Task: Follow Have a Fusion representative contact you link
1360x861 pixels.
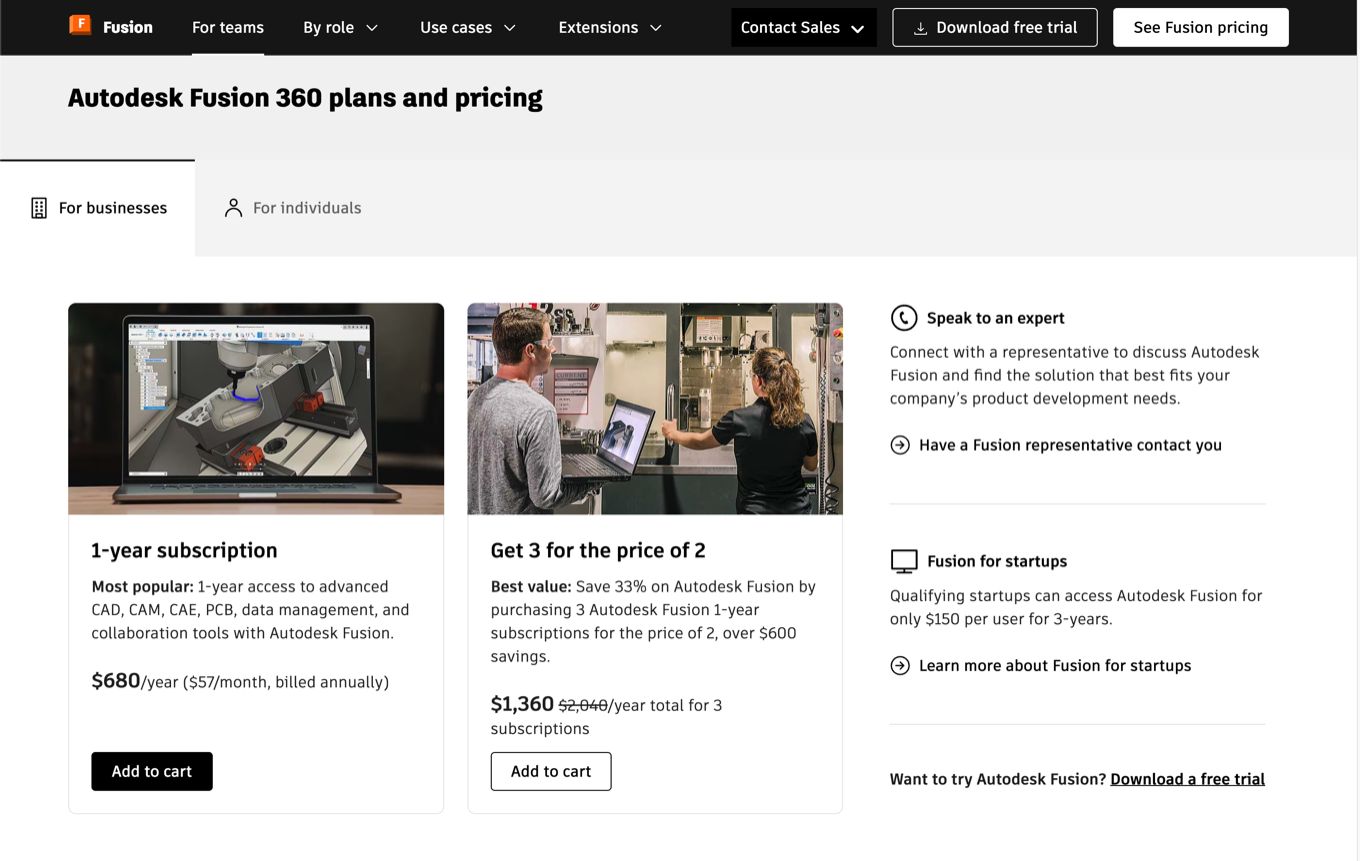Action: [x=1070, y=445]
